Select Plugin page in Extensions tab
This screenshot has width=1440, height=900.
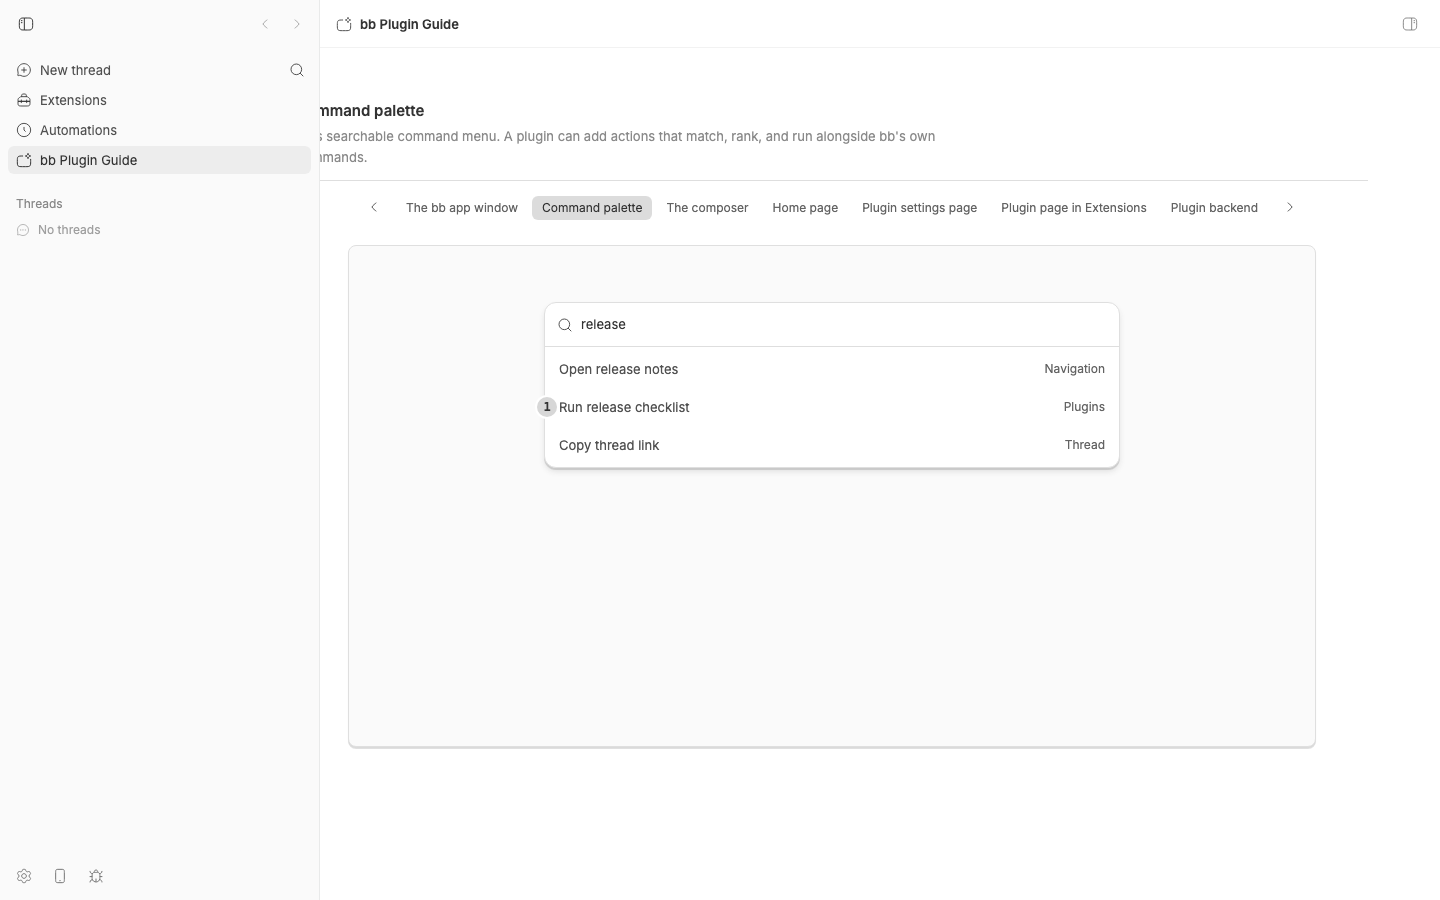coord(1074,208)
